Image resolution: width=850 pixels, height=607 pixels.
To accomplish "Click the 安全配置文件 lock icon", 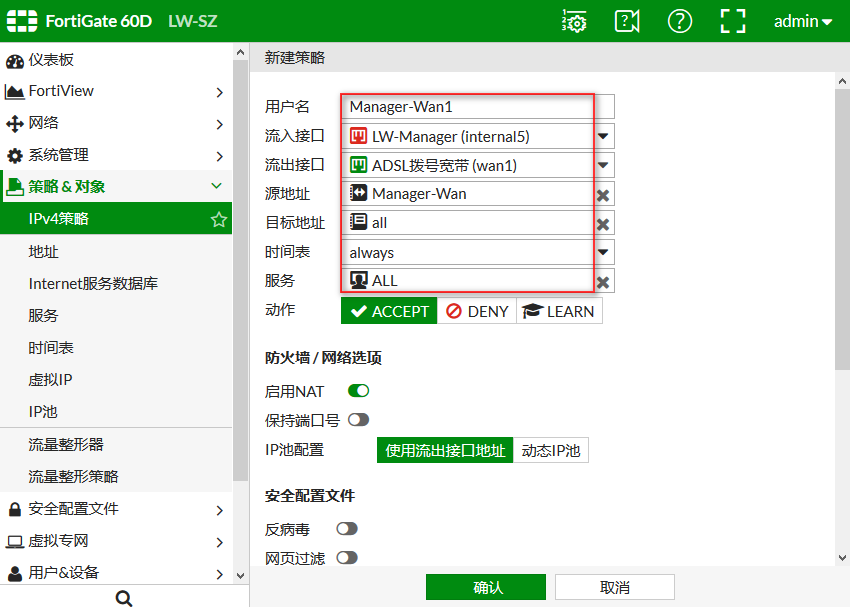I will (15, 509).
